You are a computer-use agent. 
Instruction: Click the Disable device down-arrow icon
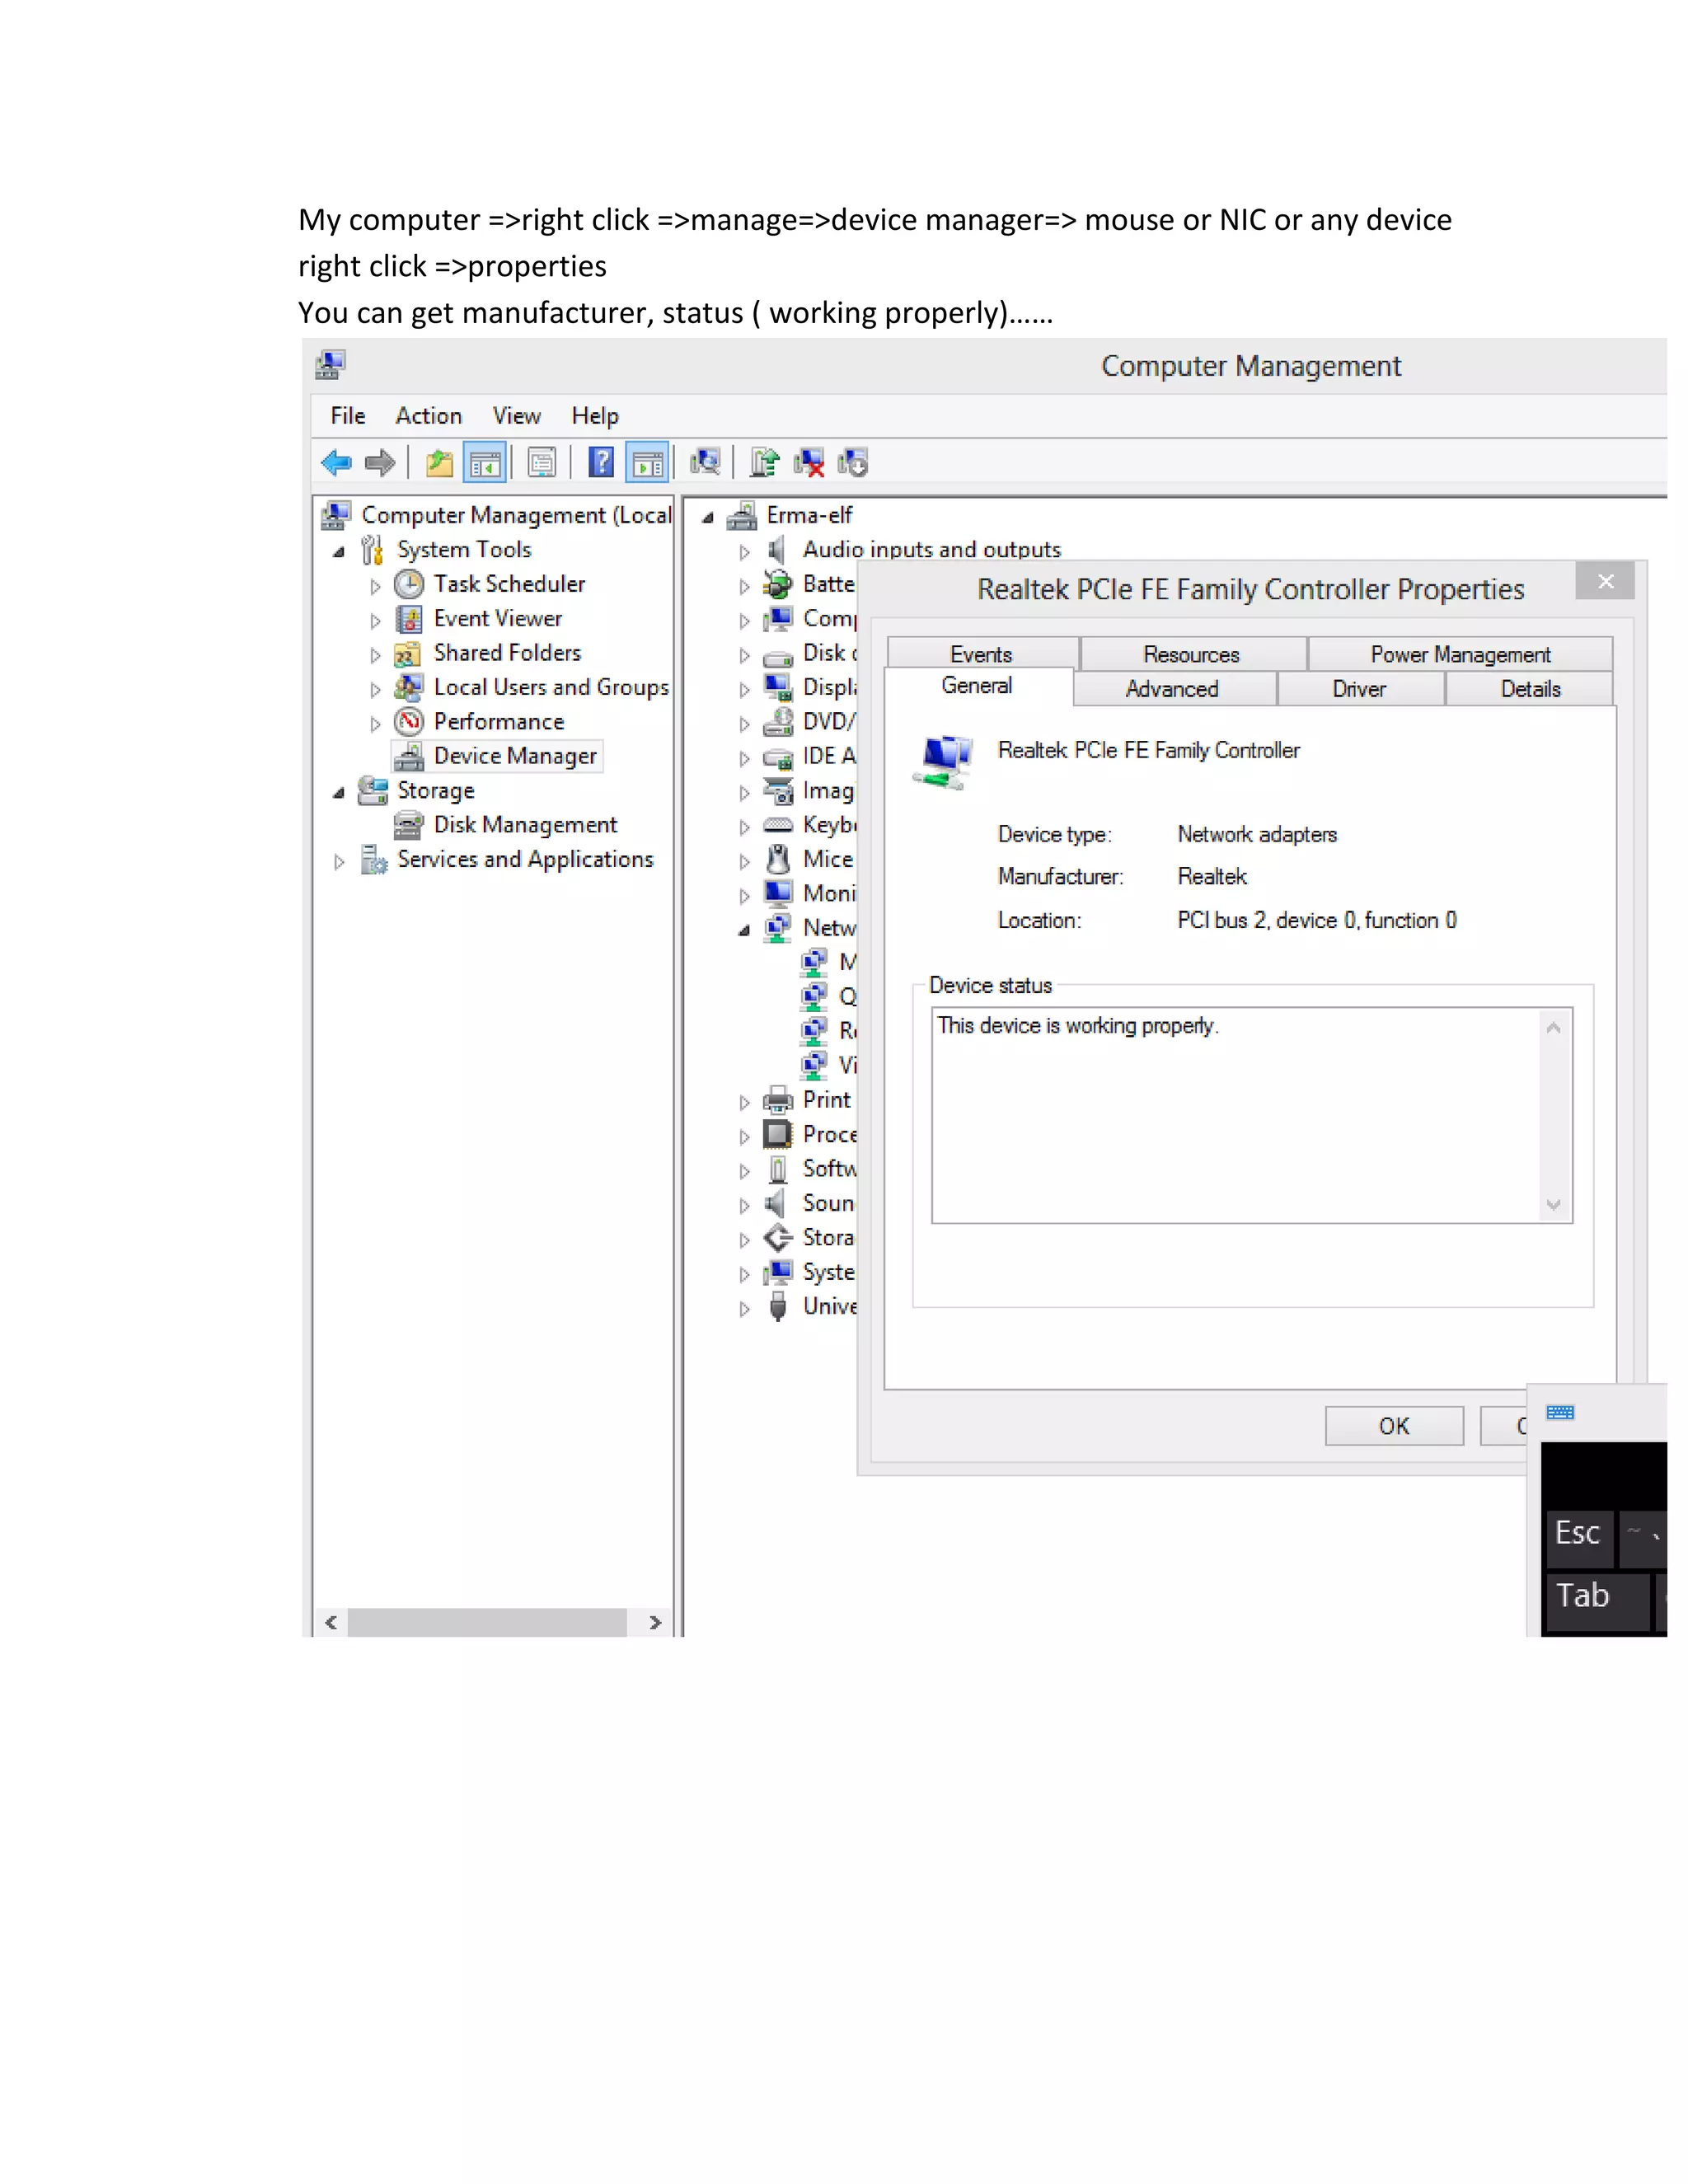[853, 463]
